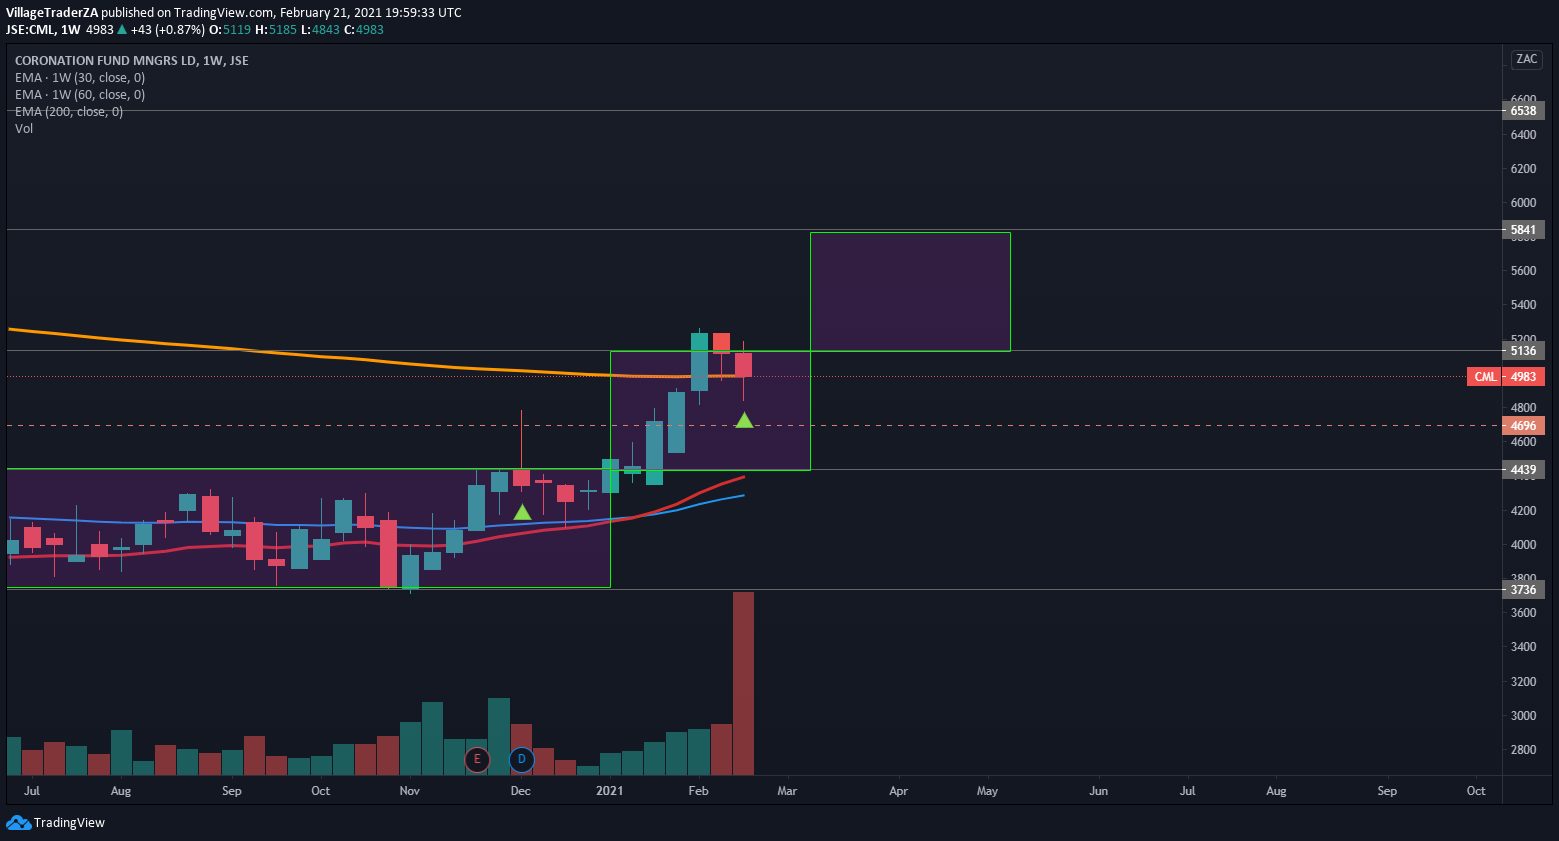
Task: Click the 3736 price level label
Action: click(x=1523, y=590)
